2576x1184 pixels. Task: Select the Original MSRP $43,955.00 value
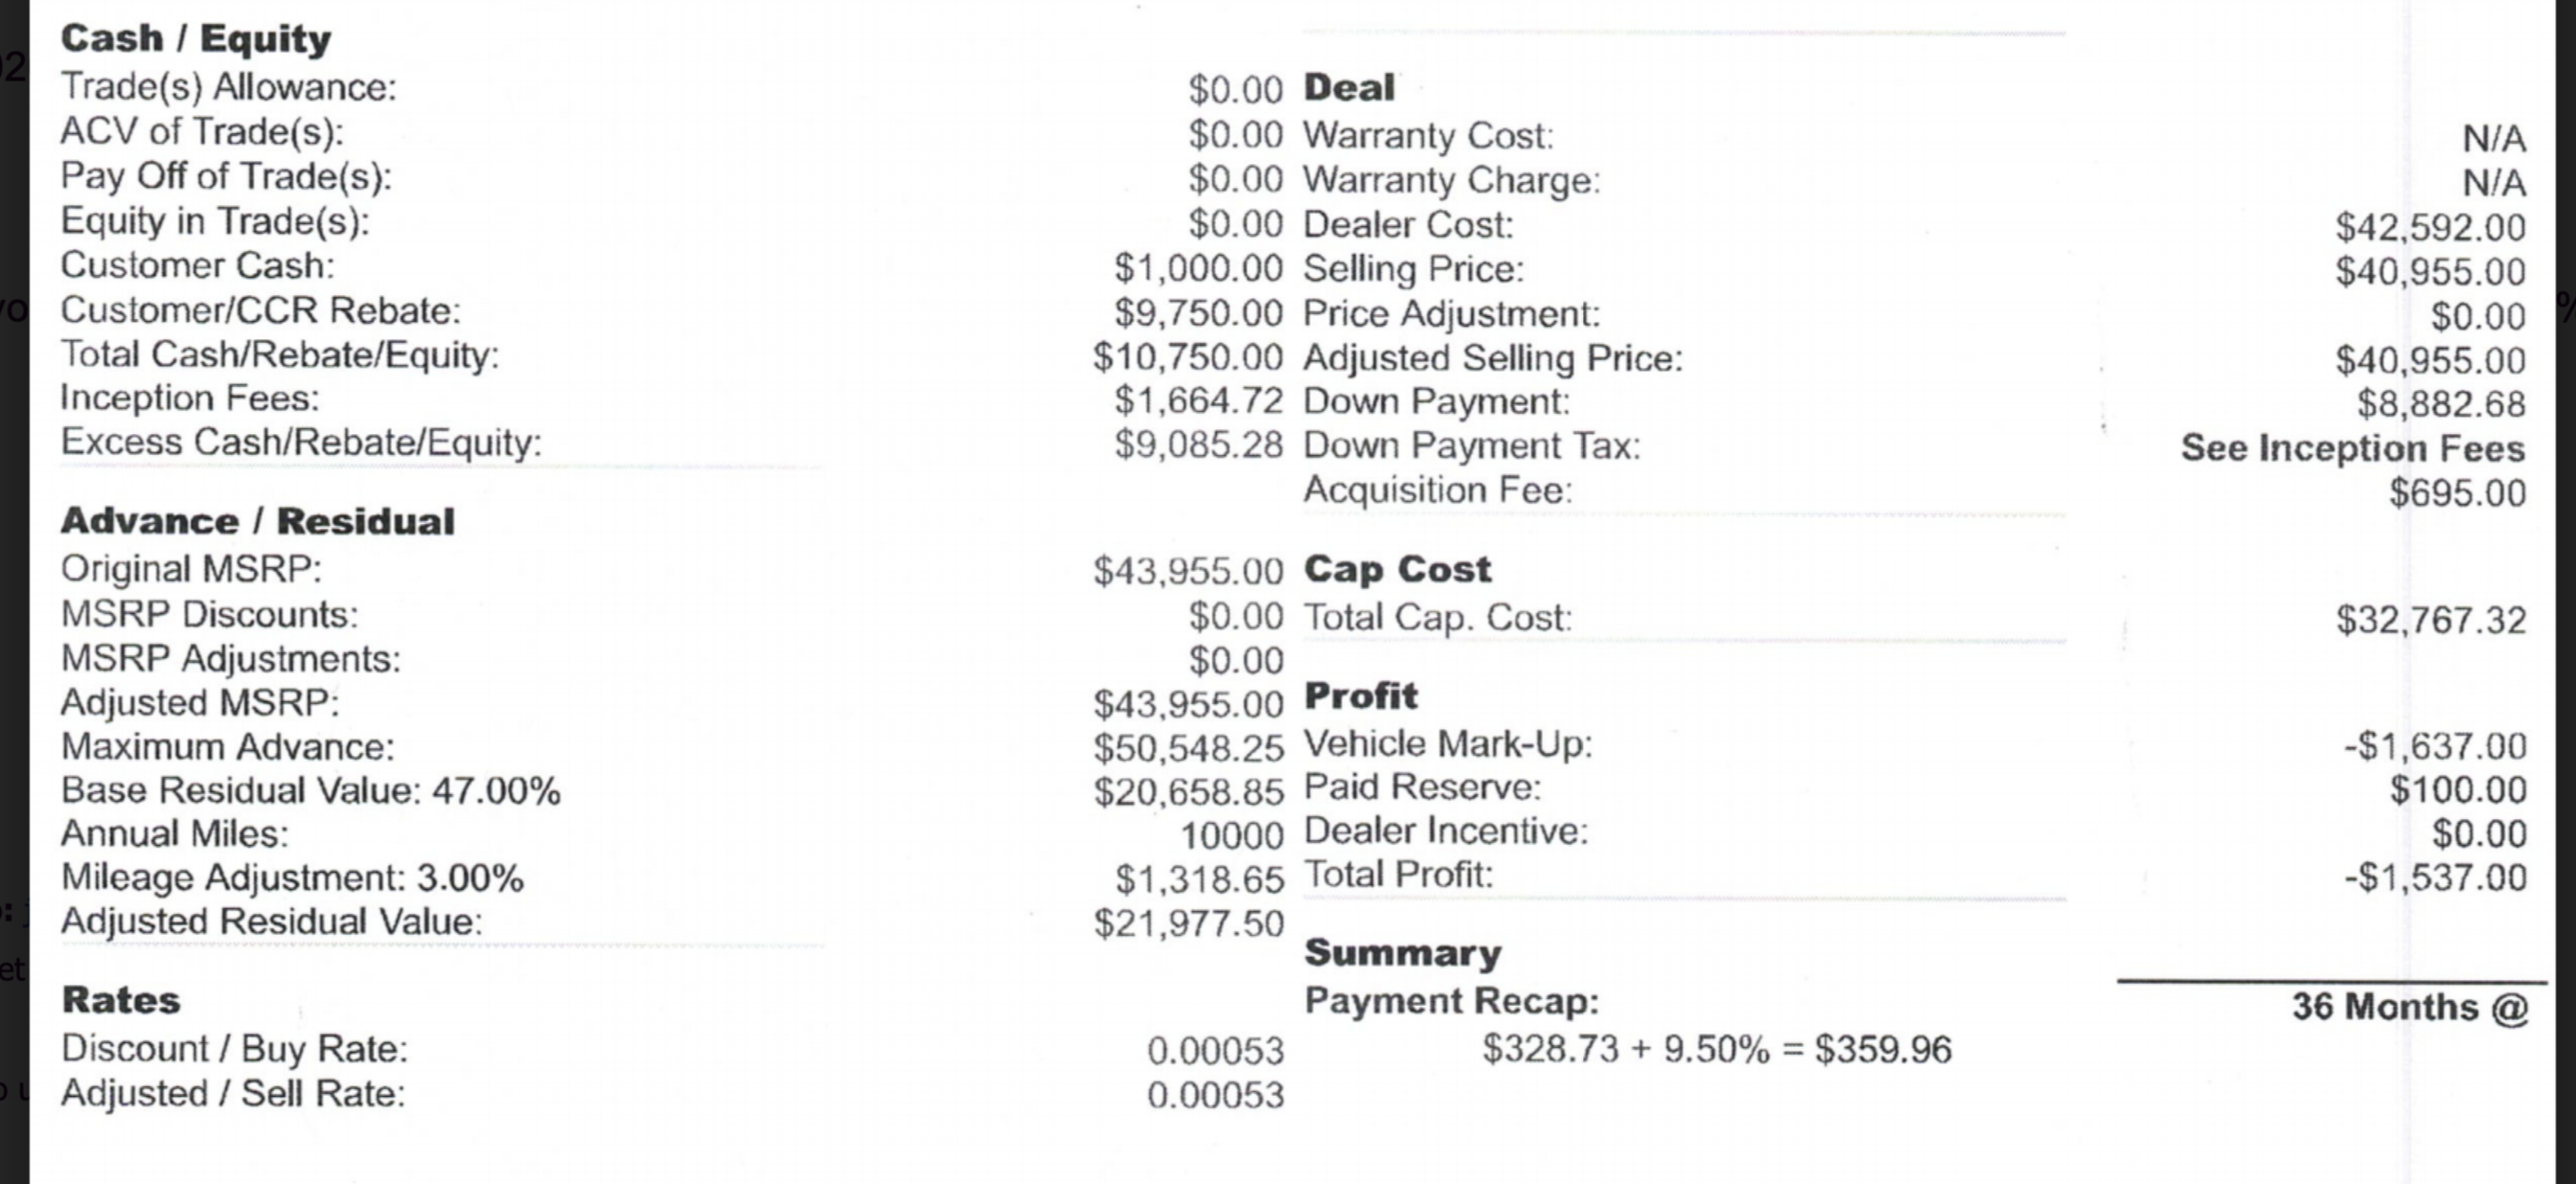click(1187, 571)
